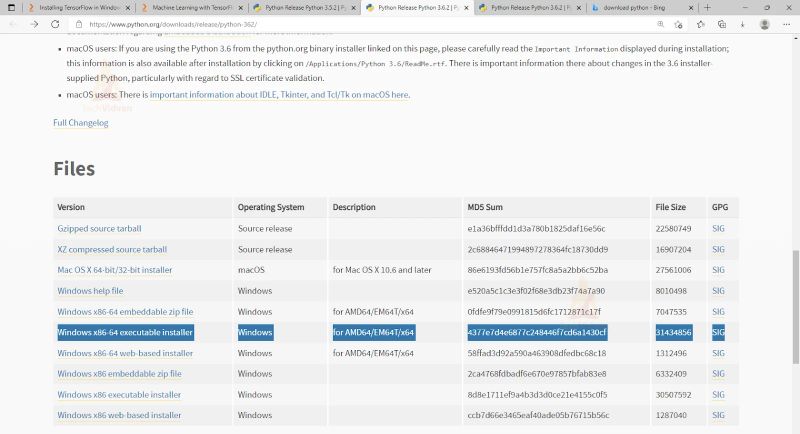
Task: Open SIG link for Gzipped source tarball
Action: point(718,228)
